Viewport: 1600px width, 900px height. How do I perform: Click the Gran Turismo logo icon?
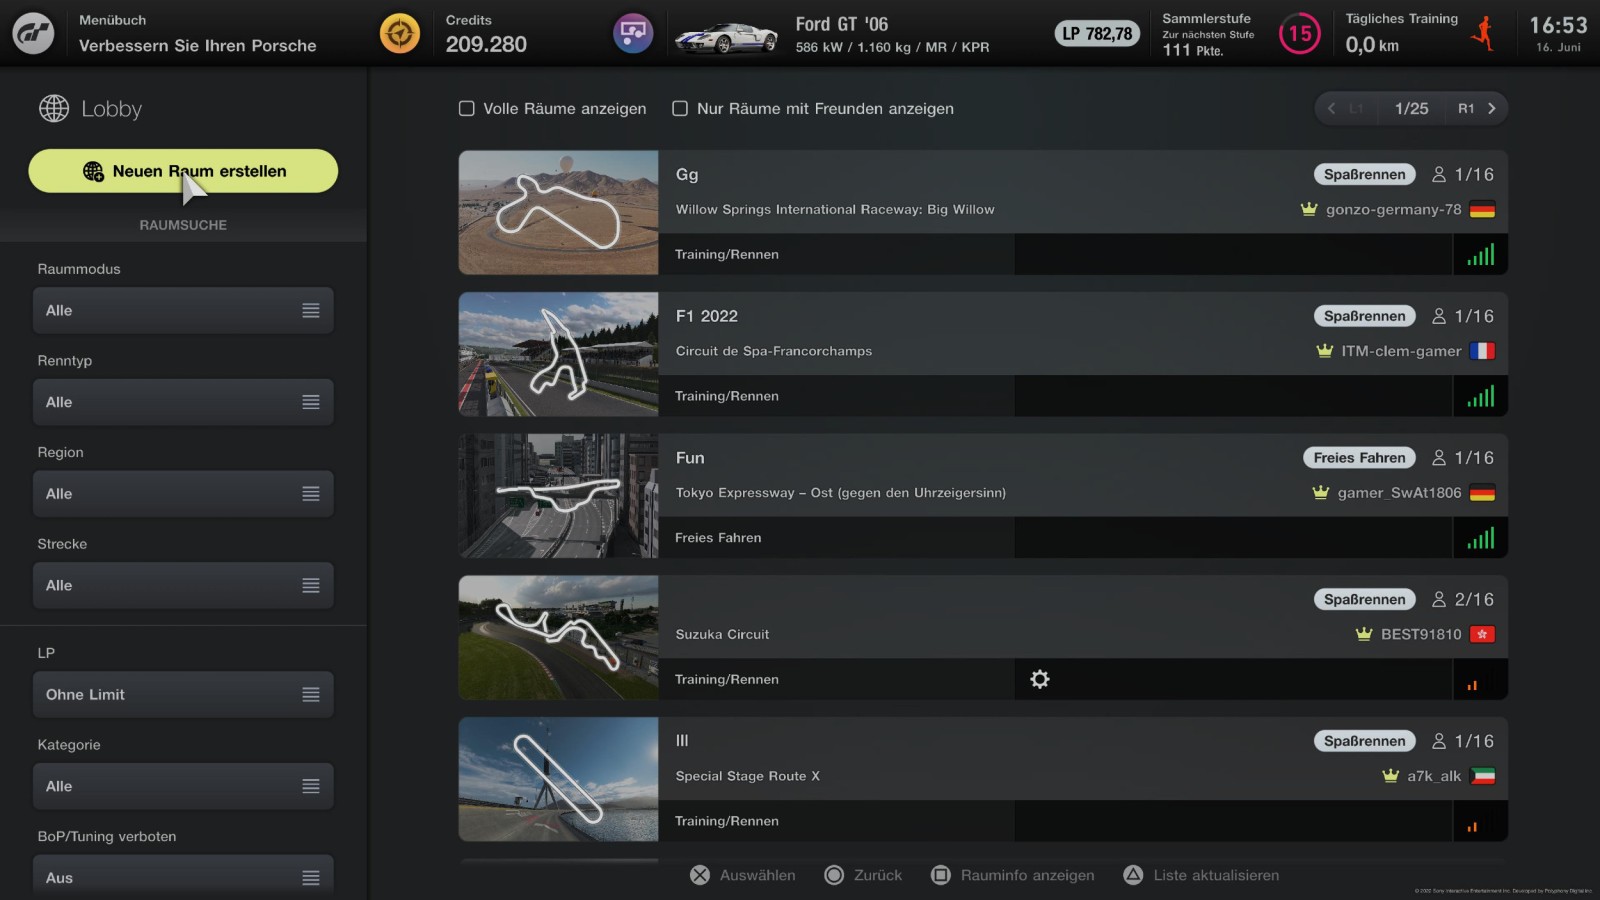tap(33, 34)
